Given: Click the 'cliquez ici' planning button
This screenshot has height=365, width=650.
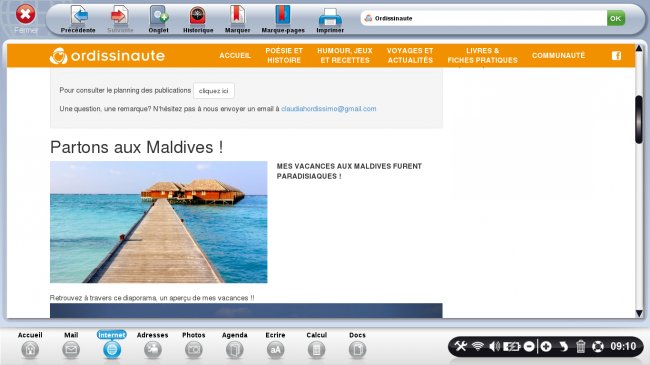Looking at the screenshot, I should (213, 91).
